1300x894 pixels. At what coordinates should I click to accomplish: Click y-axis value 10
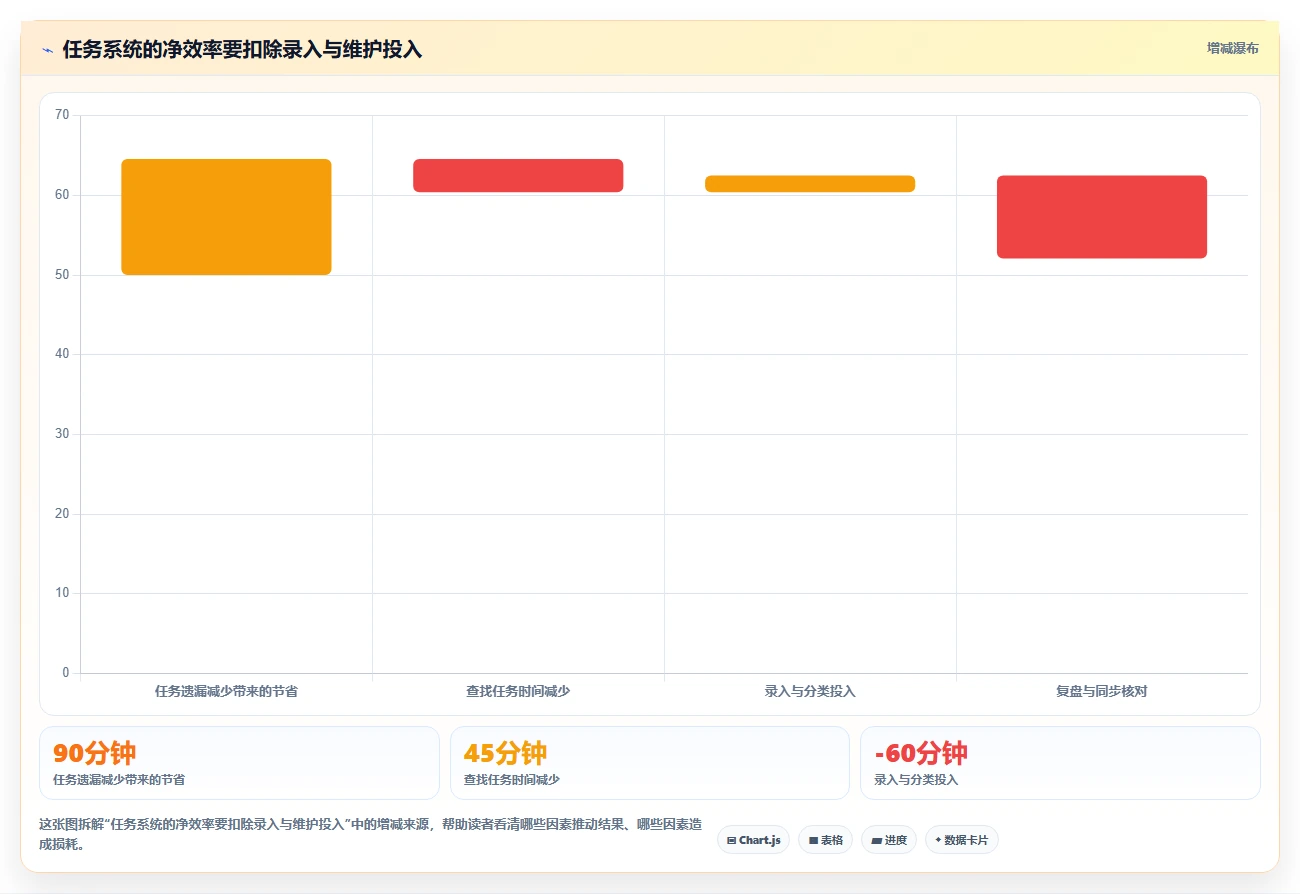pyautogui.click(x=62, y=593)
